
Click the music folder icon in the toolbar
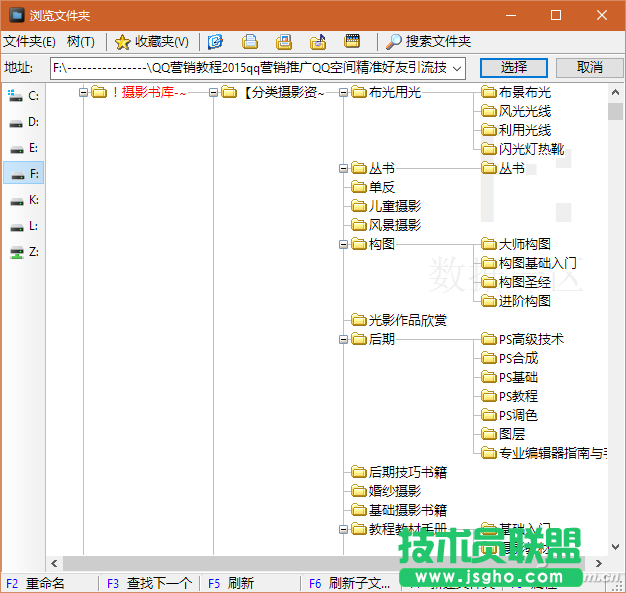coord(318,42)
